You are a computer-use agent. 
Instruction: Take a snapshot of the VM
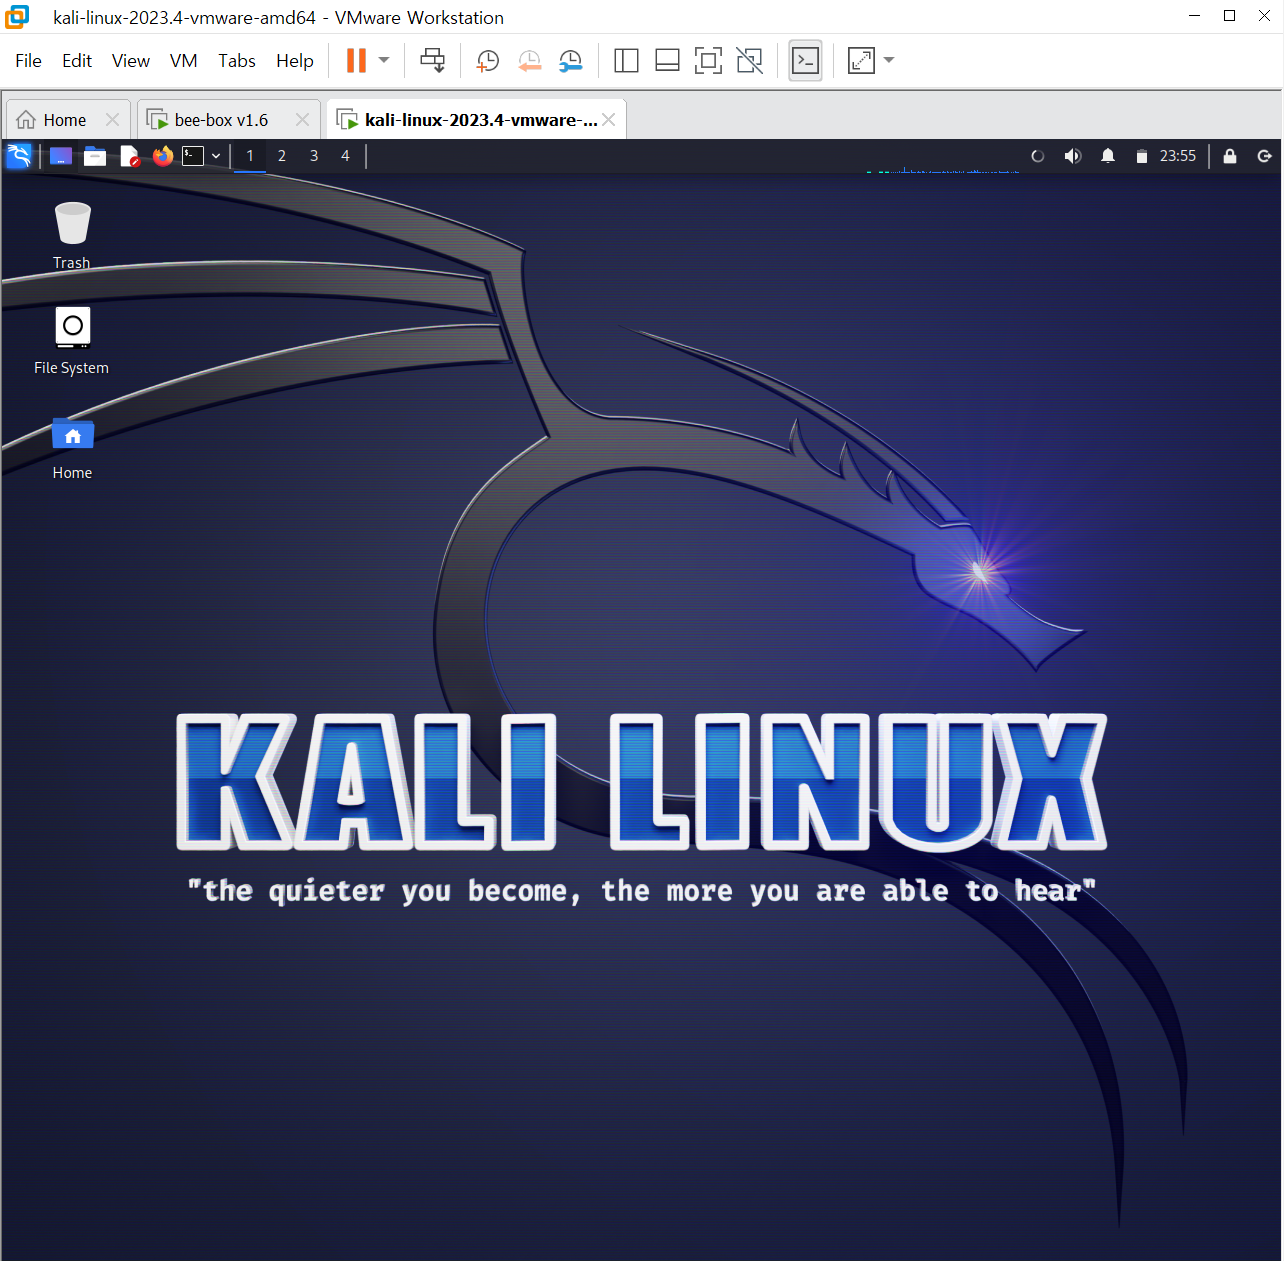pos(487,61)
